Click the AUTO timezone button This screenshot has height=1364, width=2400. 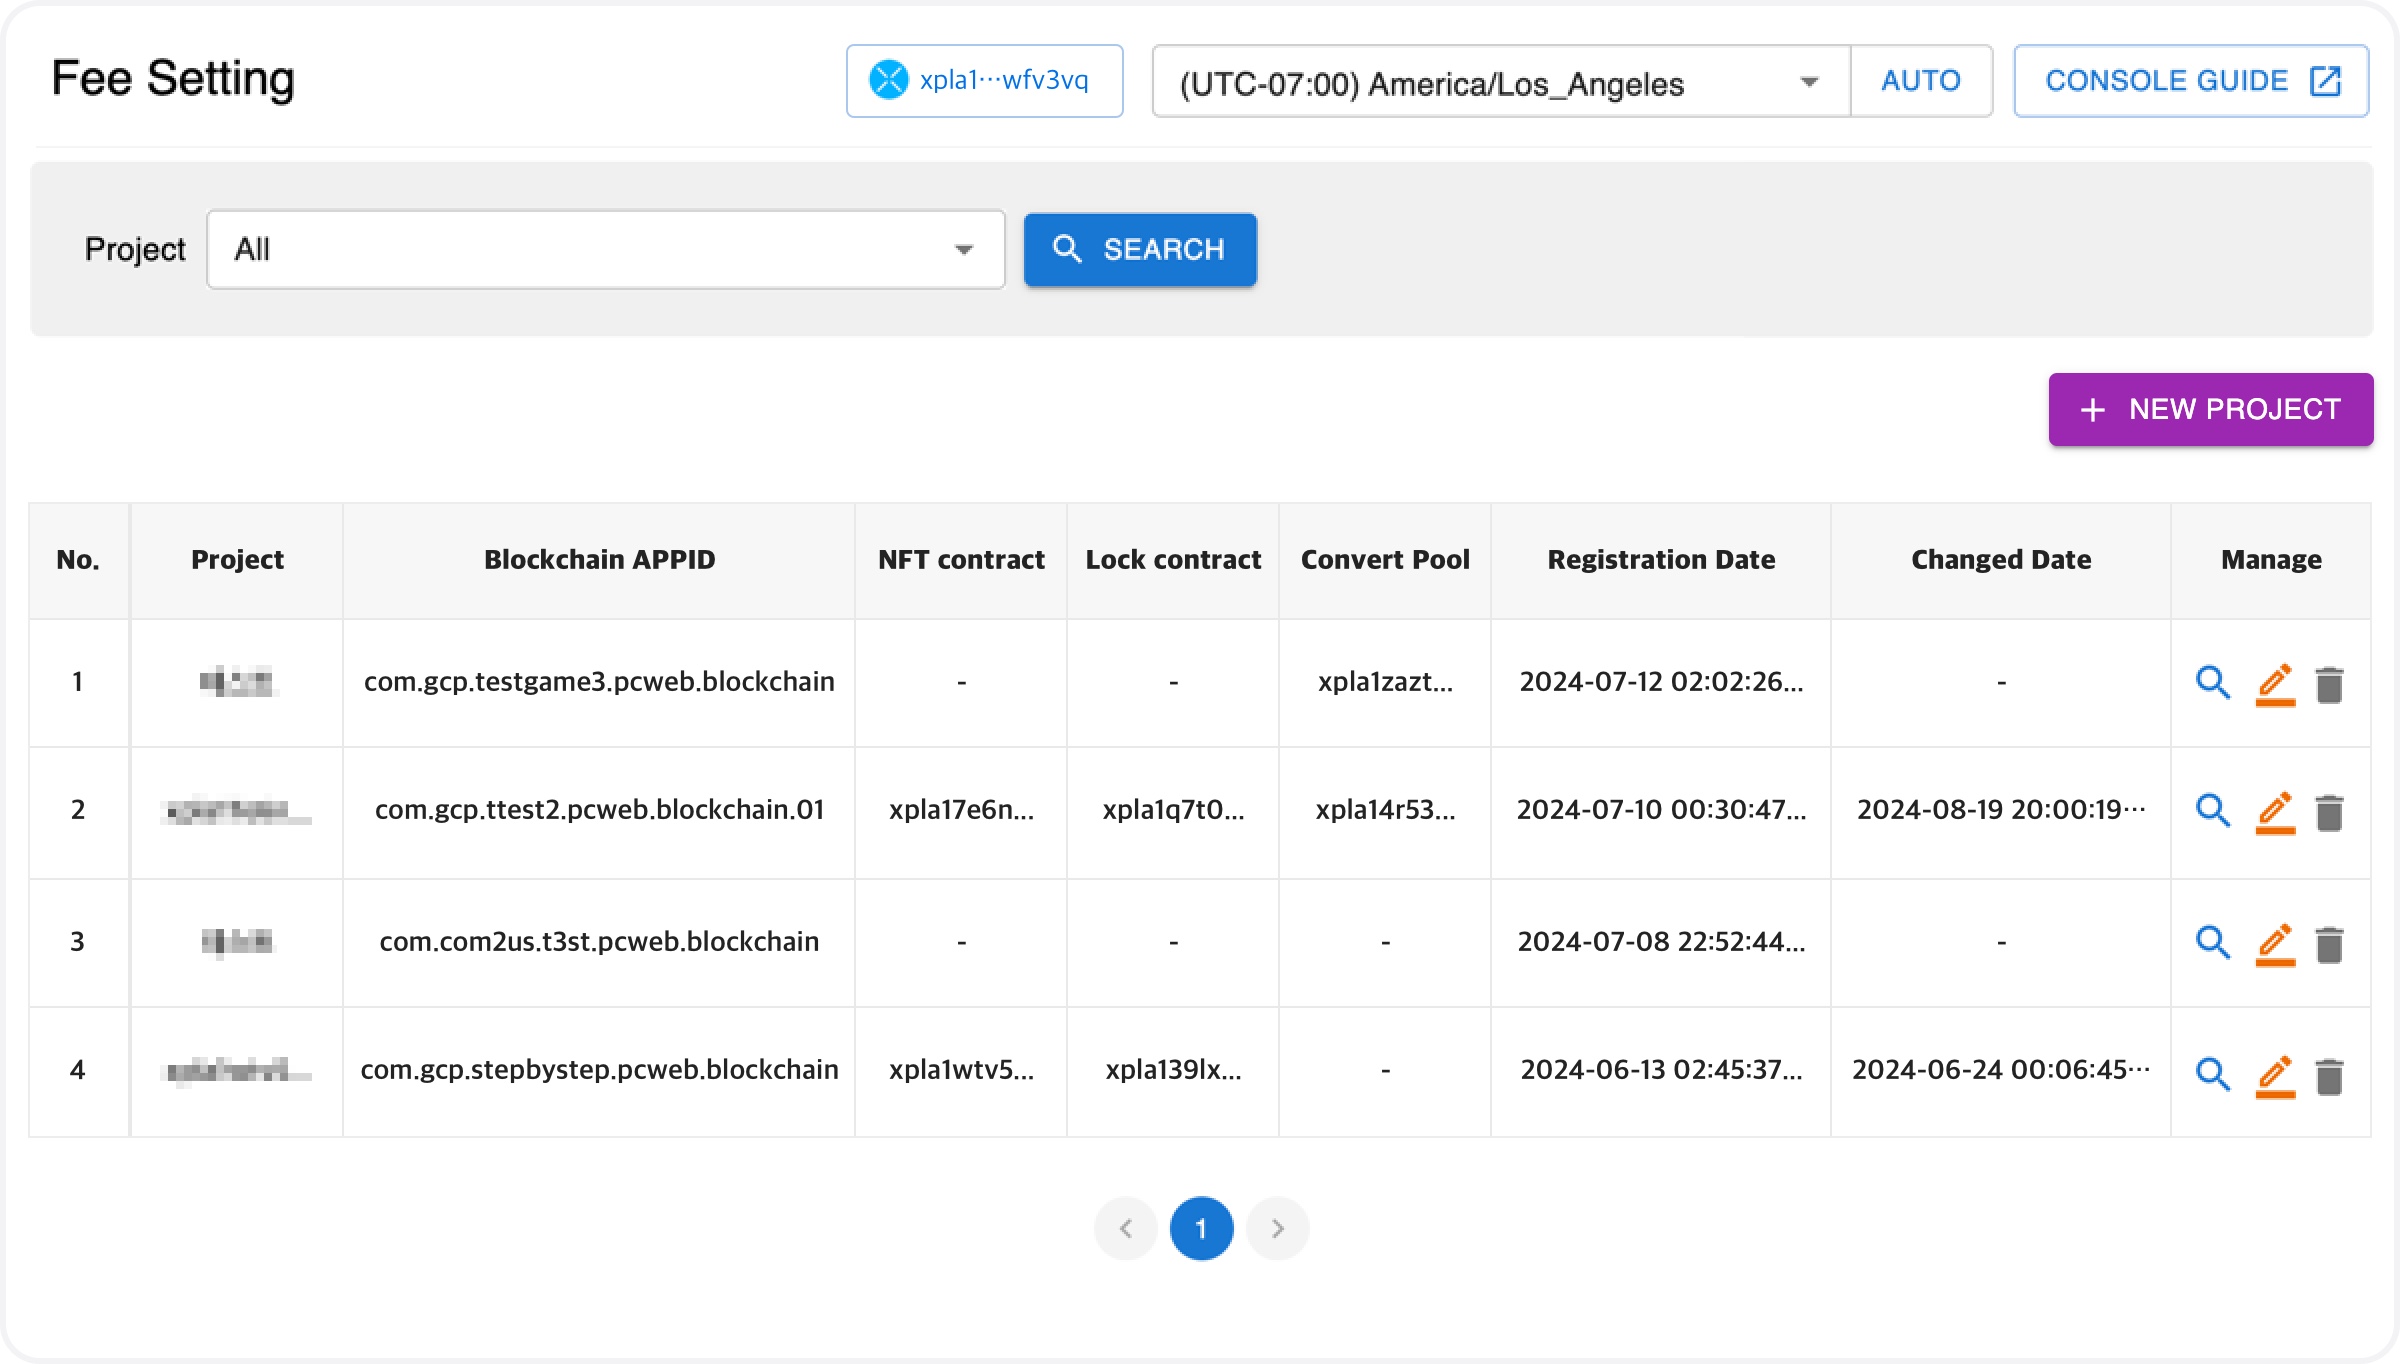click(1920, 82)
